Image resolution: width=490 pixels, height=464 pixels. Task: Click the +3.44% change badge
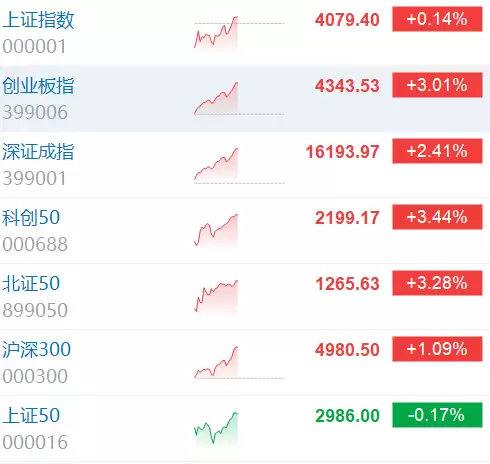coord(437,217)
